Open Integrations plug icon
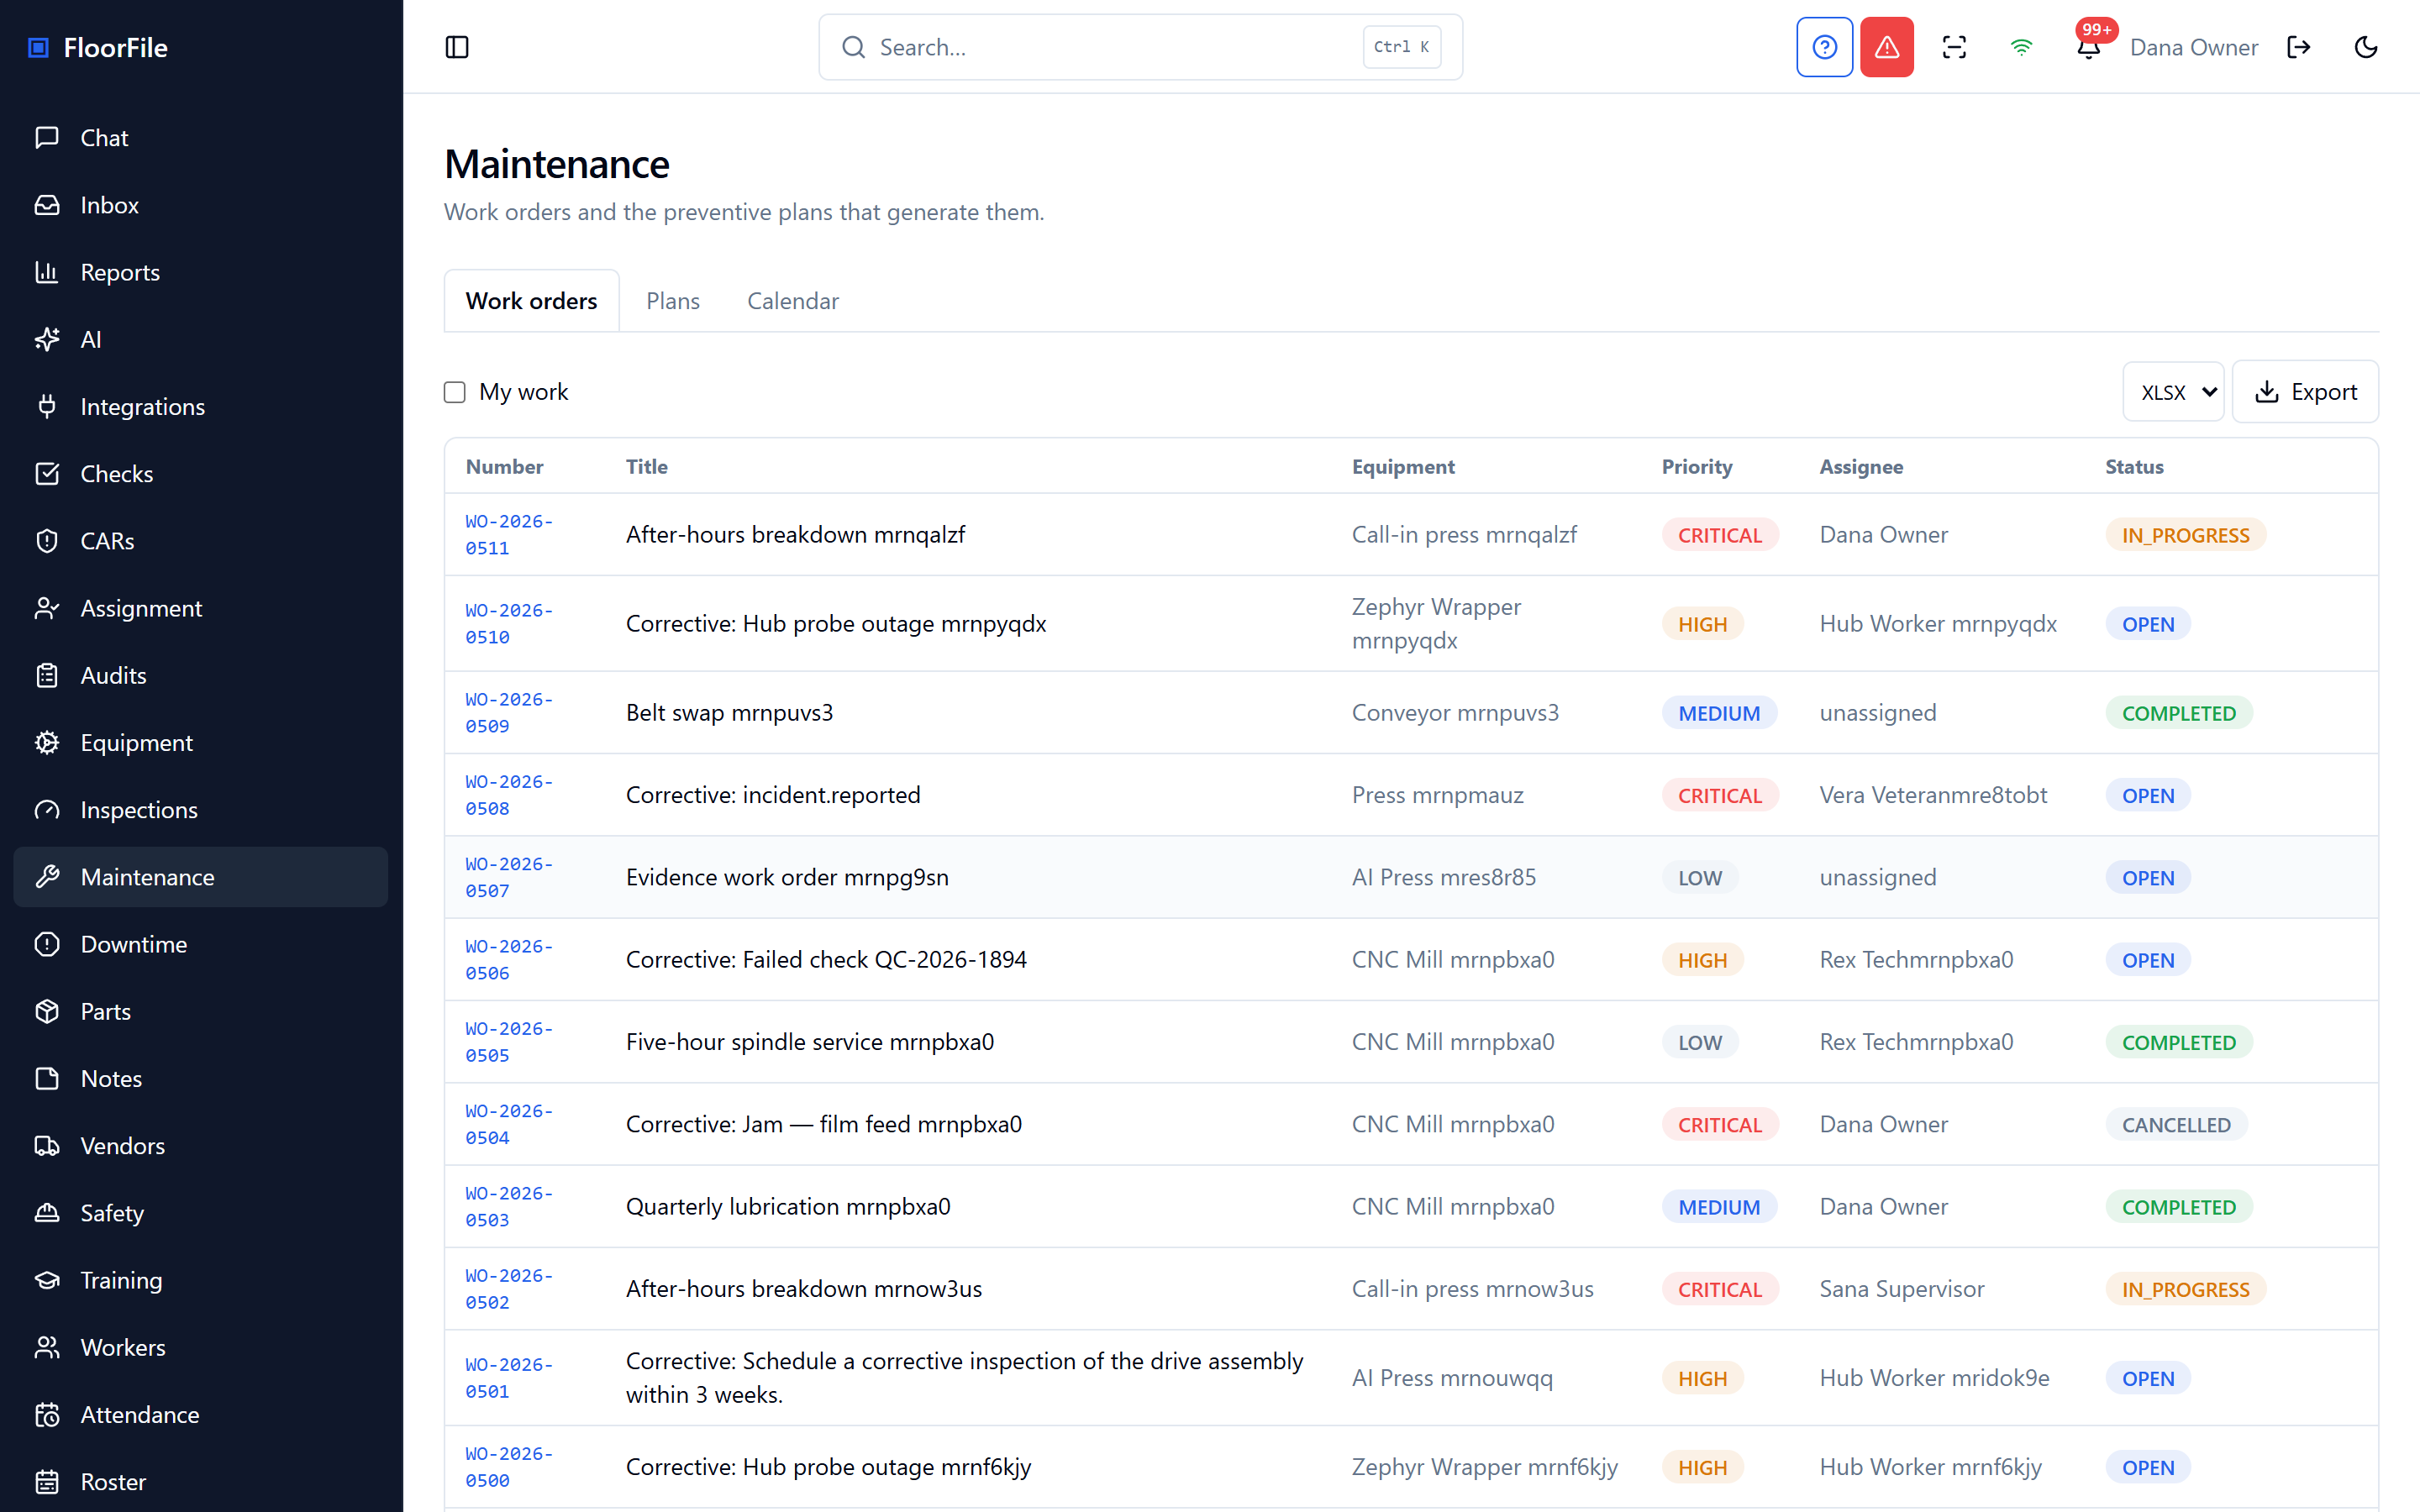 pos(47,407)
